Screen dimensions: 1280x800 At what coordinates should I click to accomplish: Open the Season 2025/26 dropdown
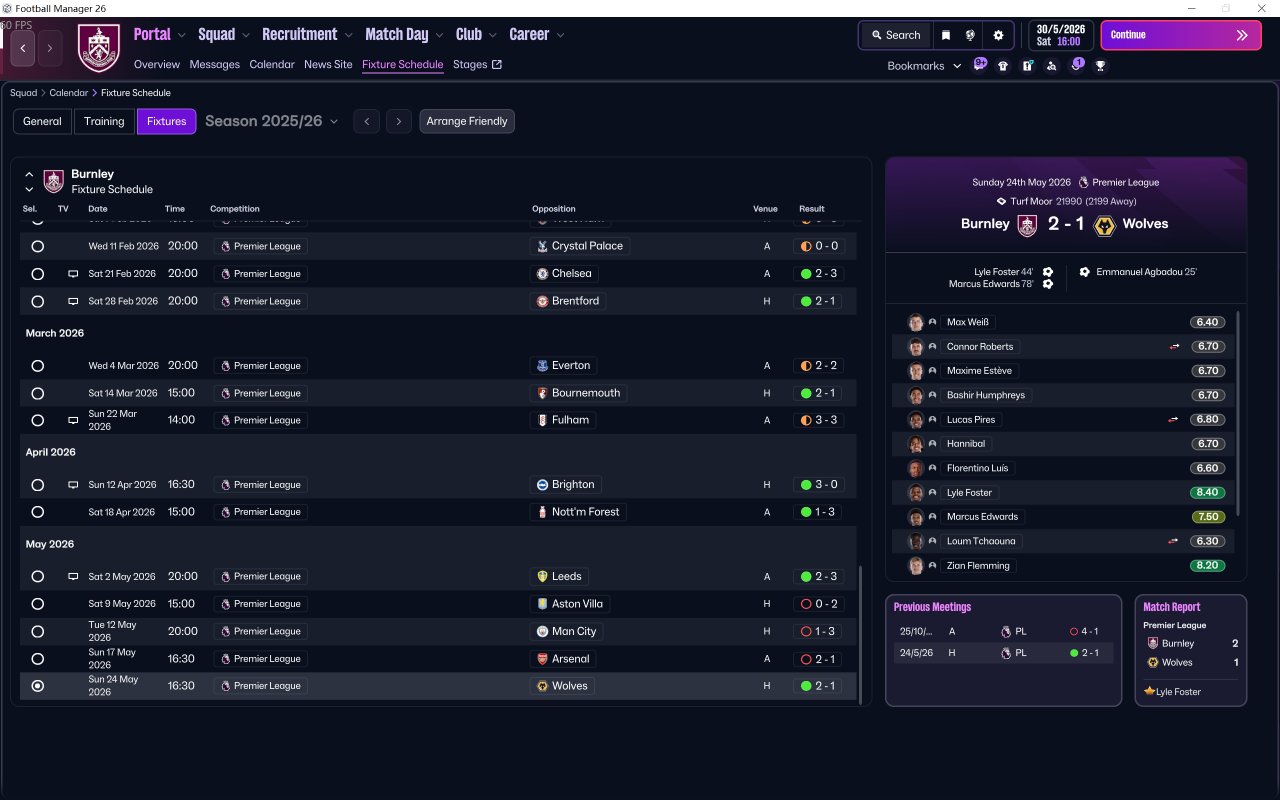tap(272, 121)
